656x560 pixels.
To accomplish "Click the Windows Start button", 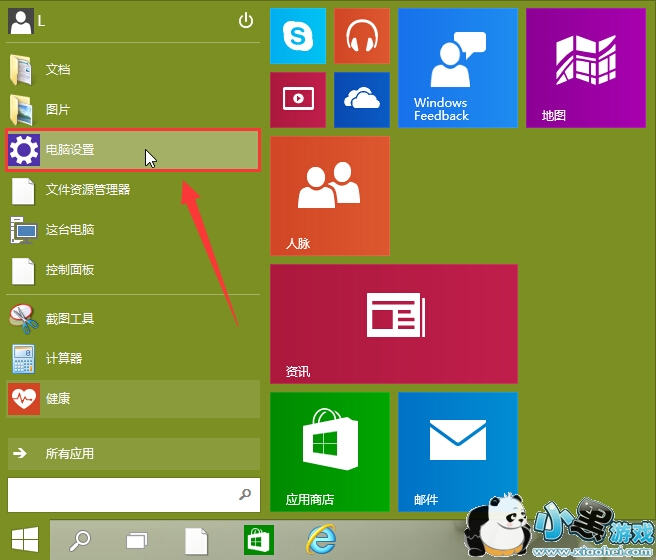I will pyautogui.click(x=25, y=540).
